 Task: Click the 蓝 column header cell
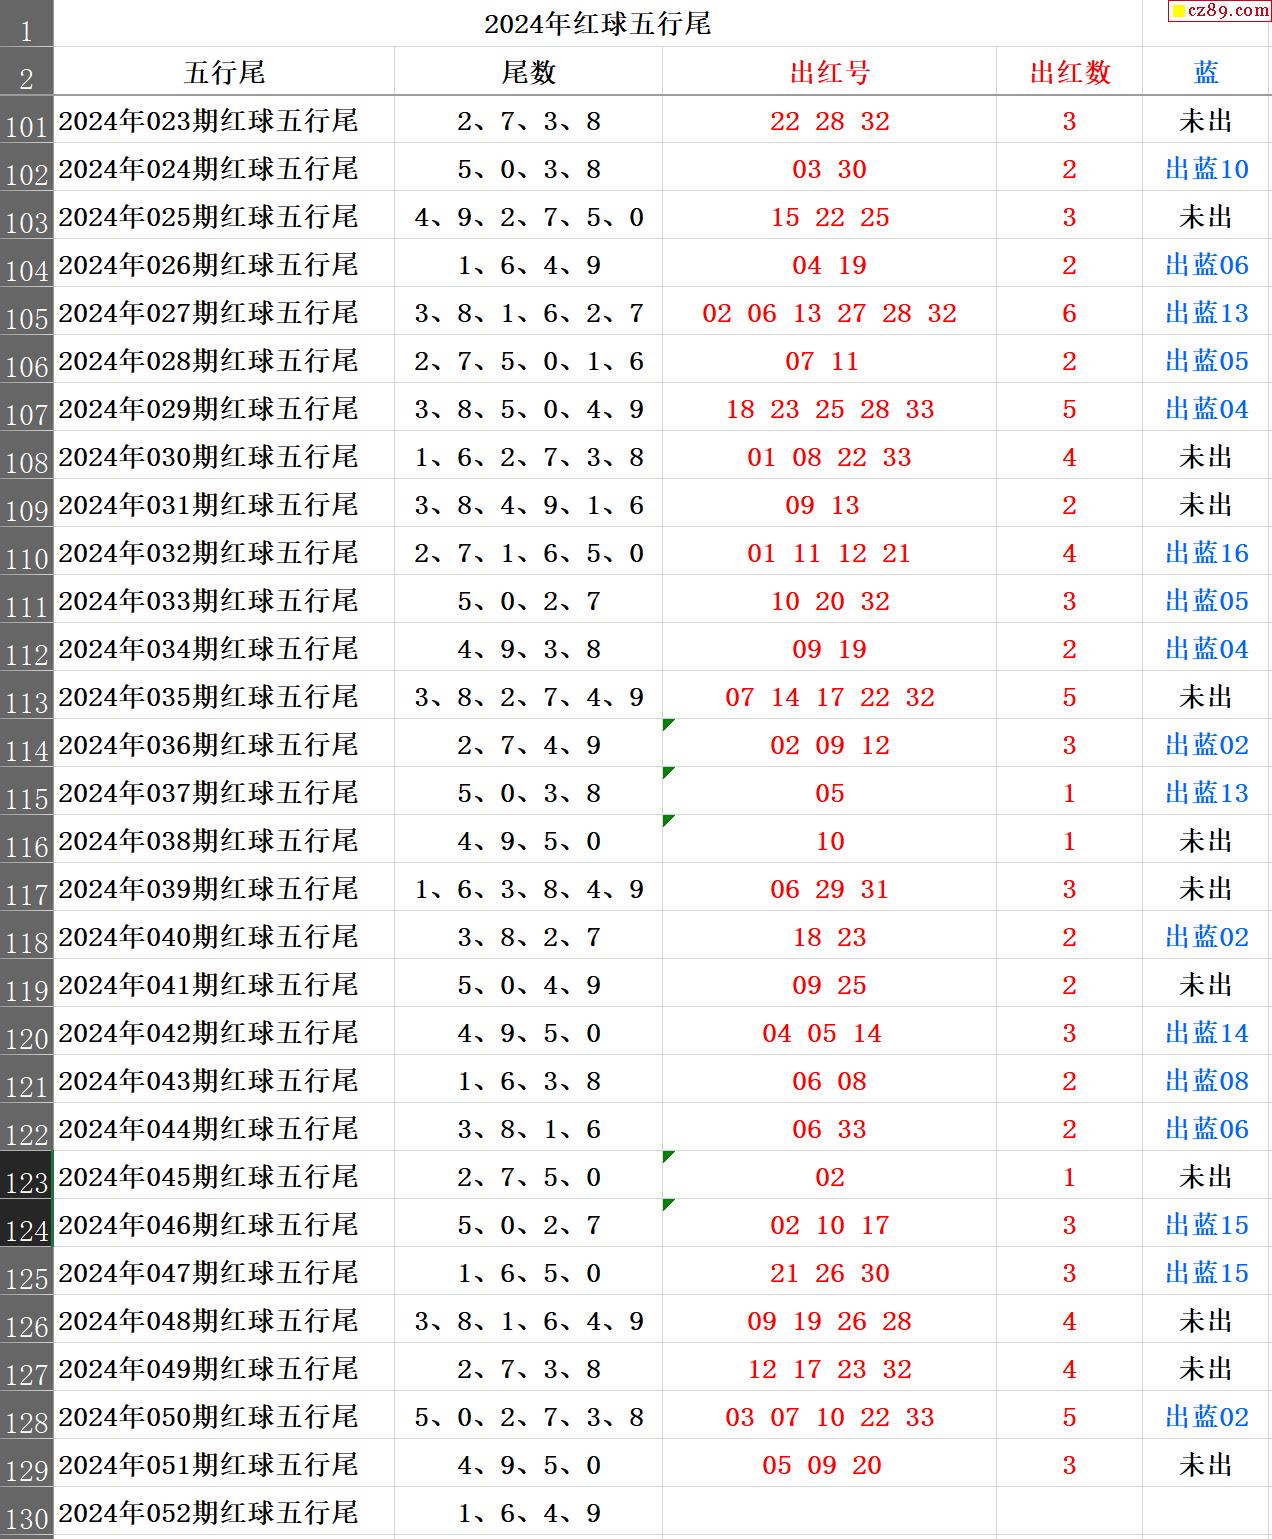click(1207, 72)
